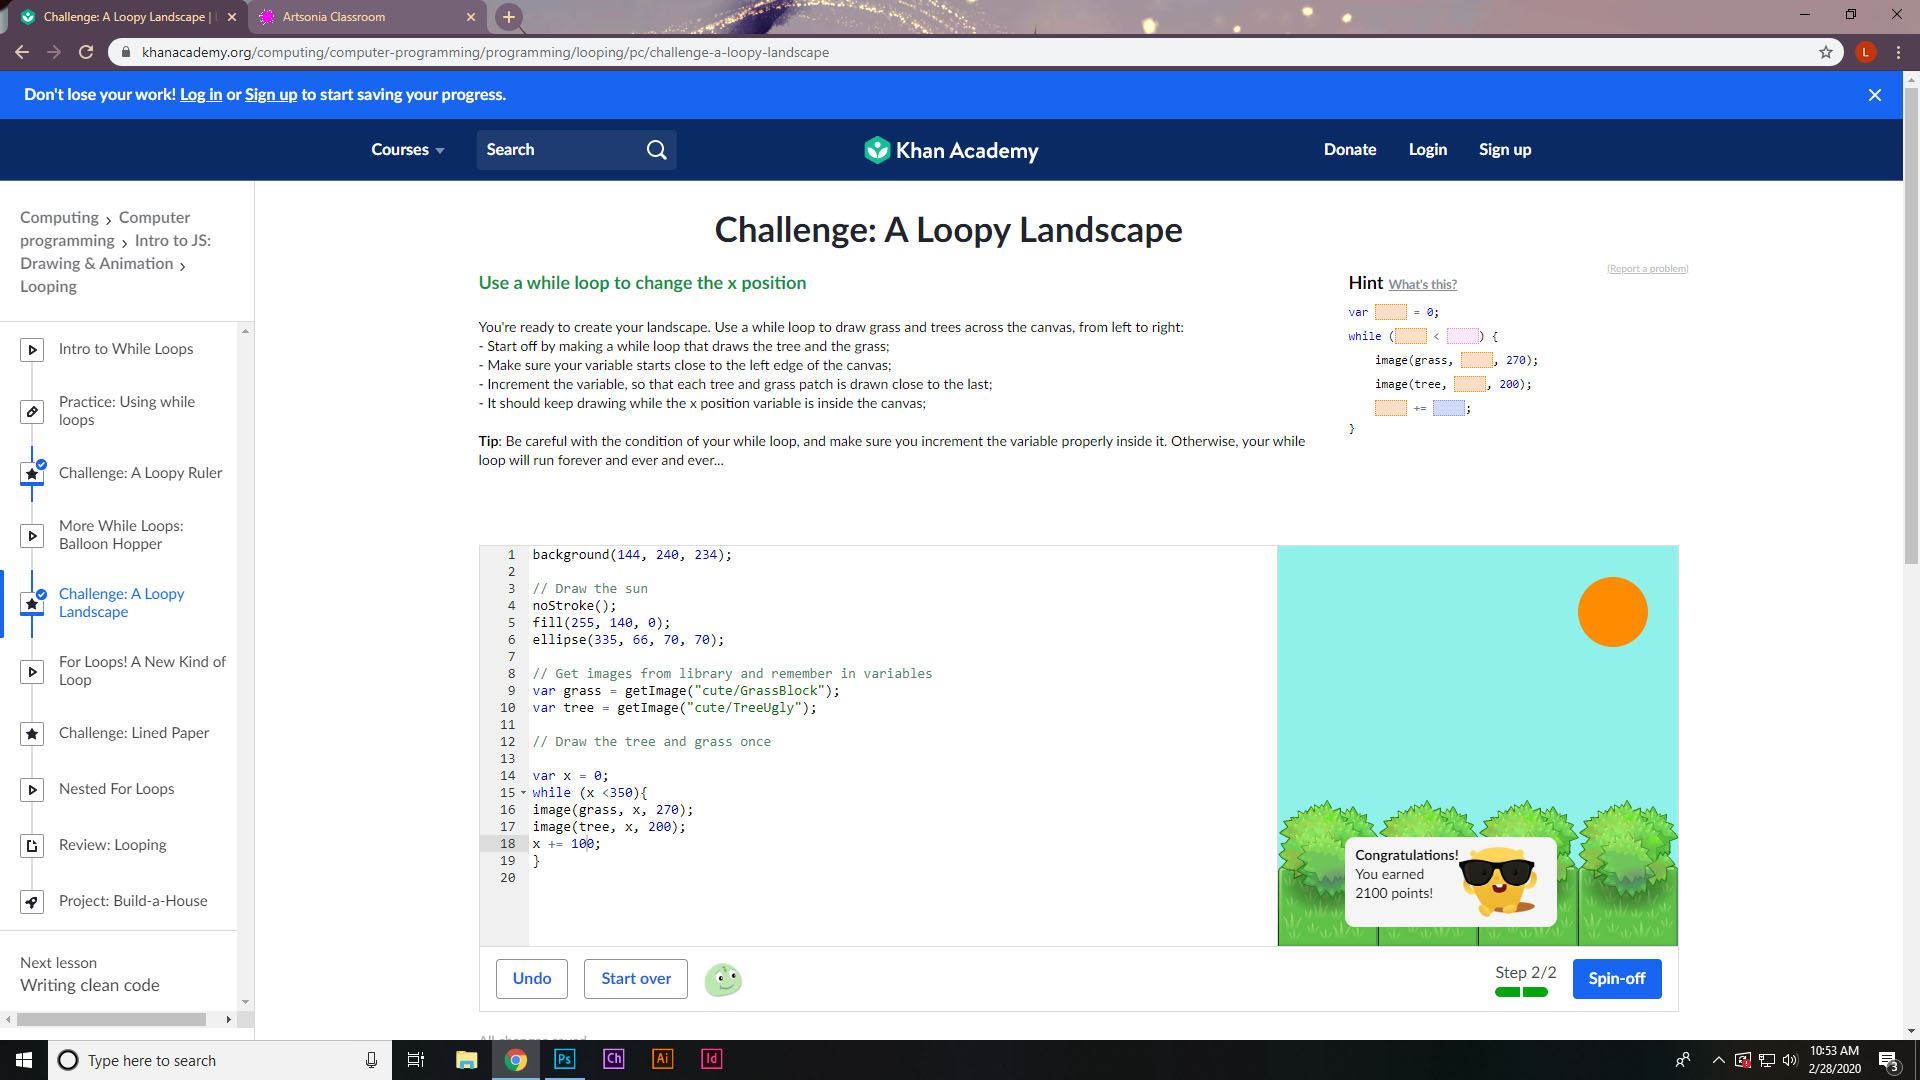Open Photoshop from the taskbar
The height and width of the screenshot is (1080, 1920).
point(564,1059)
